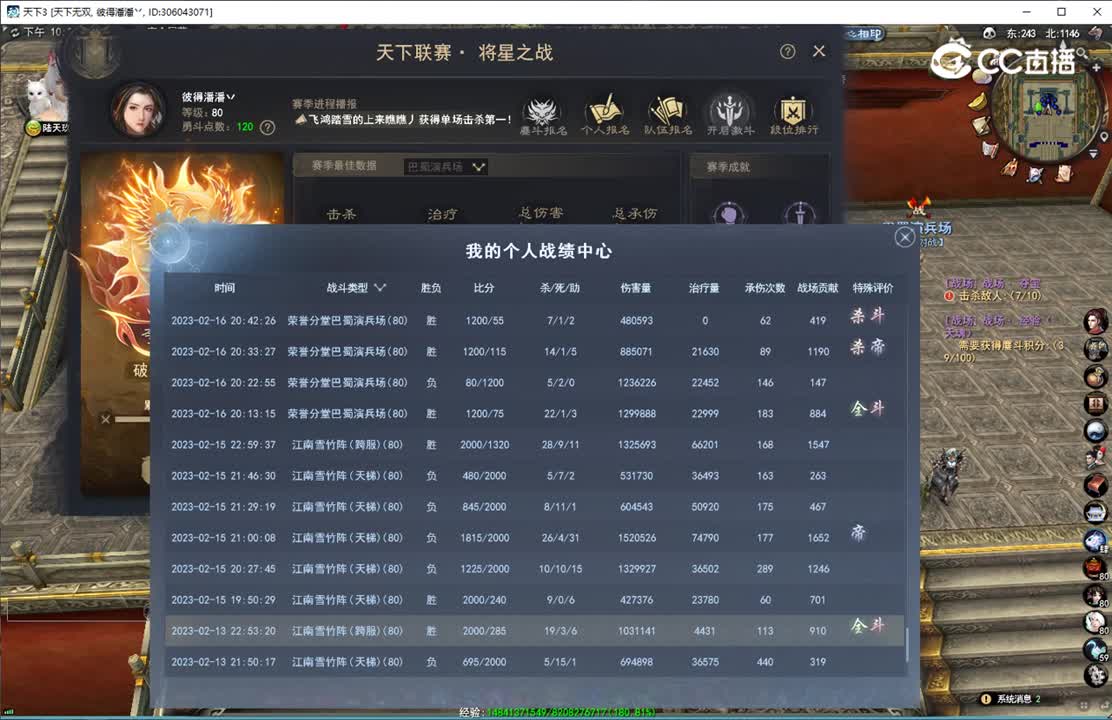Click the 需要获得鏖斗积分 quest entry

[x=1003, y=351]
